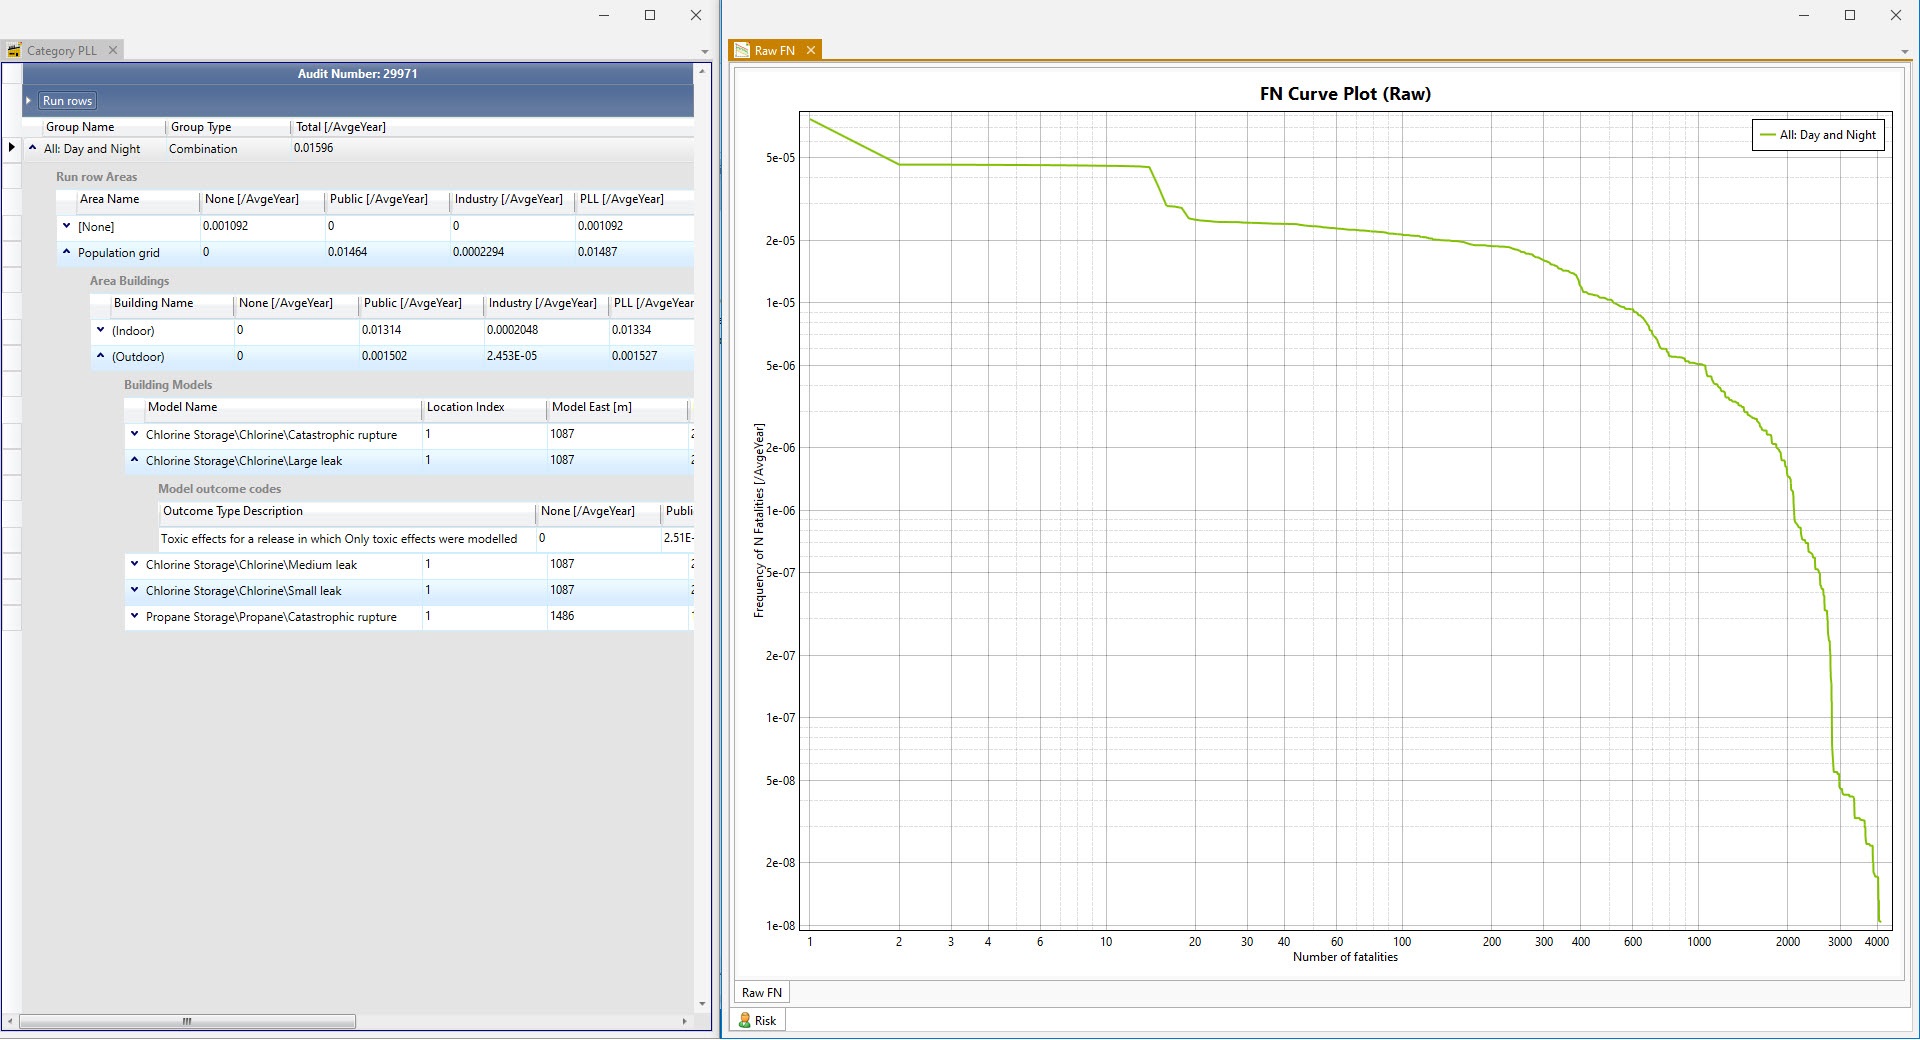Collapse the Chlorine Large leak model row
The height and width of the screenshot is (1040, 1920).
point(136,460)
